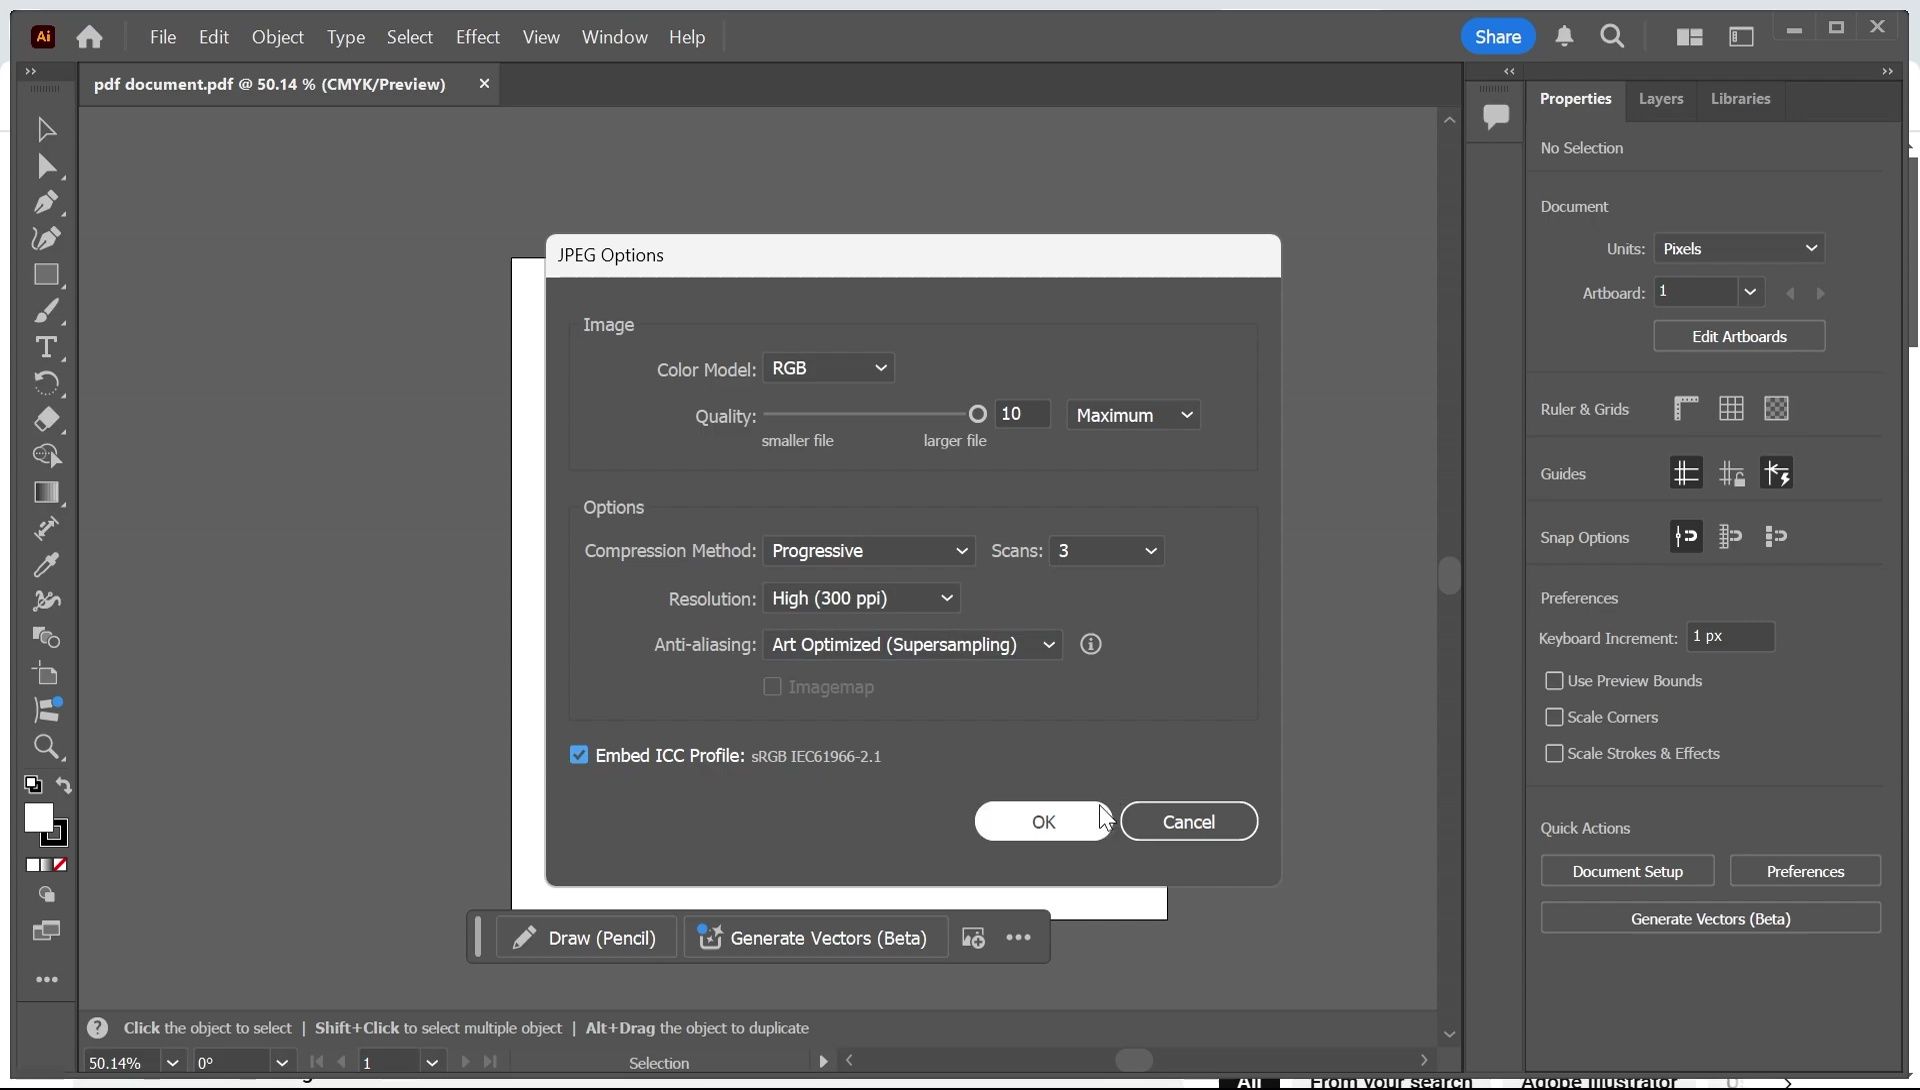The height and width of the screenshot is (1090, 1920).
Task: Select the Paintbrush tool
Action: tap(46, 311)
